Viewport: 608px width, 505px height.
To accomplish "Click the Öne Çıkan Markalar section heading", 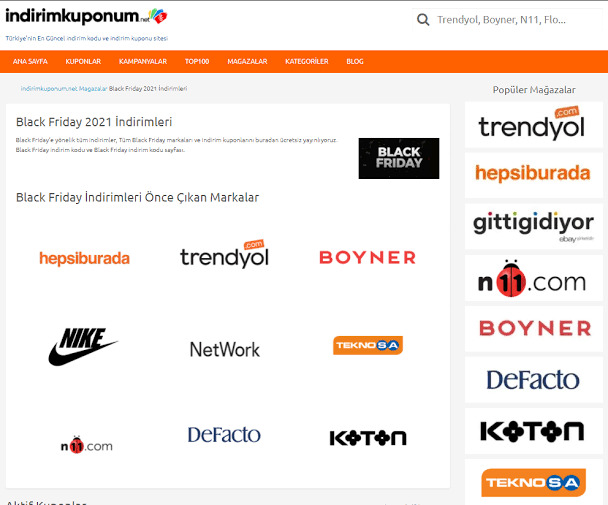I will point(137,197).
